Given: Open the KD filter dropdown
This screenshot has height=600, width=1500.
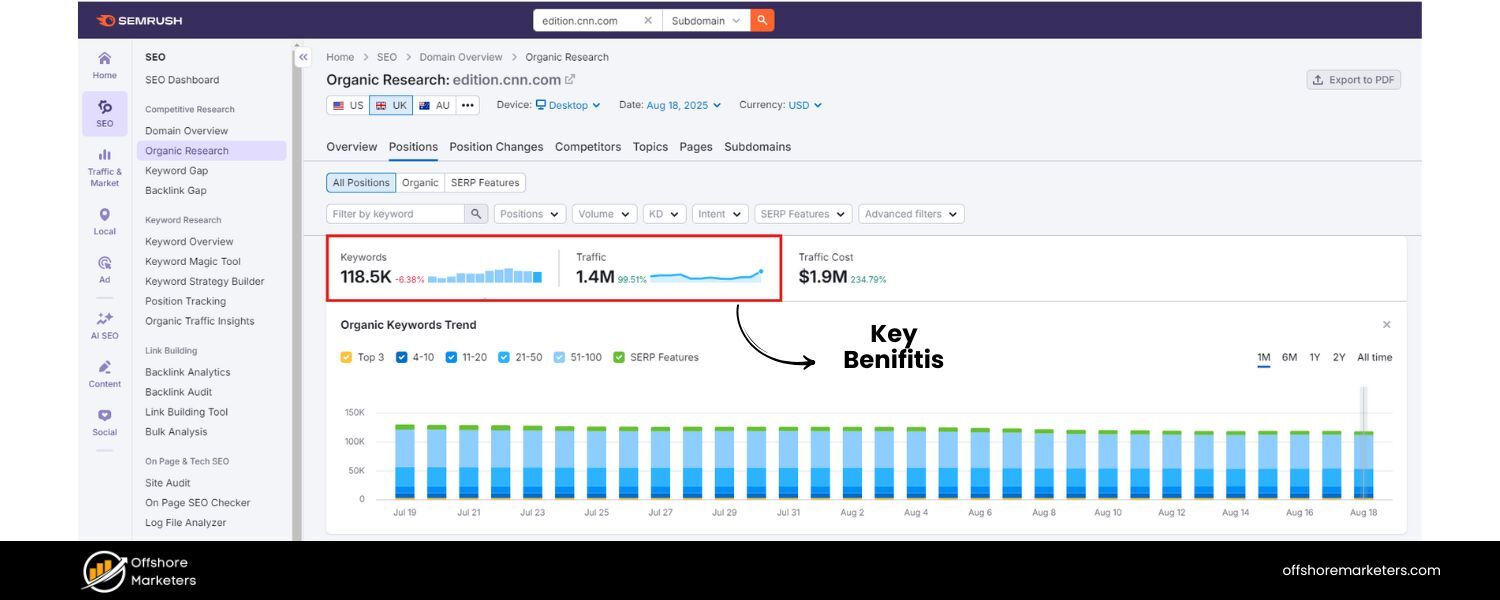Looking at the screenshot, I should coord(663,213).
